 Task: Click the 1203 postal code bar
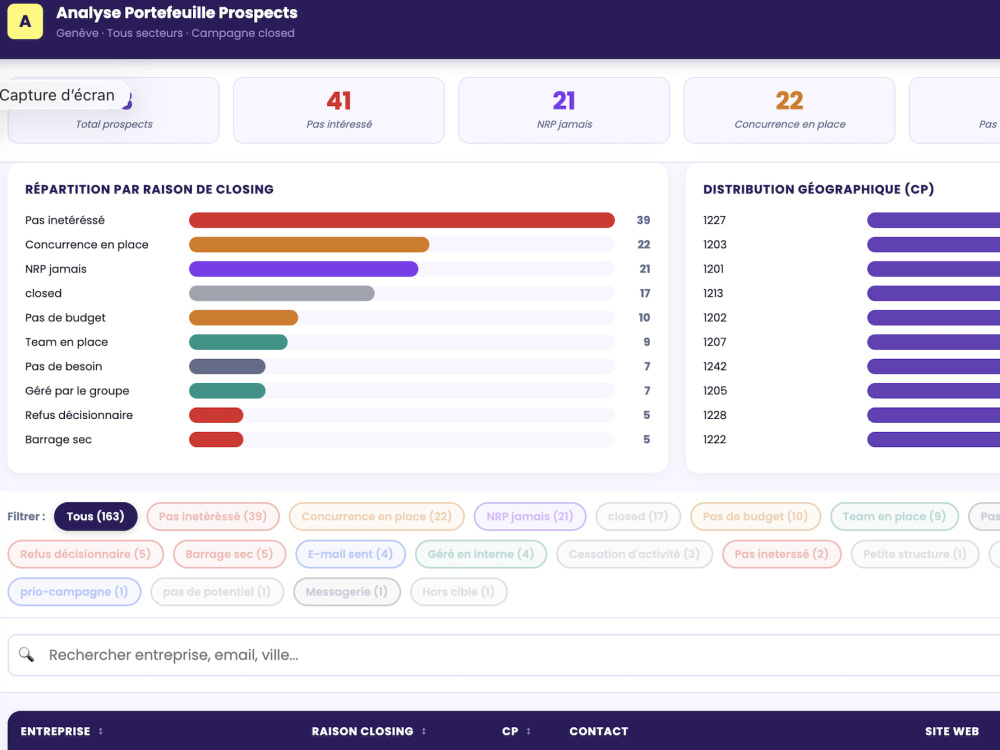pos(934,244)
